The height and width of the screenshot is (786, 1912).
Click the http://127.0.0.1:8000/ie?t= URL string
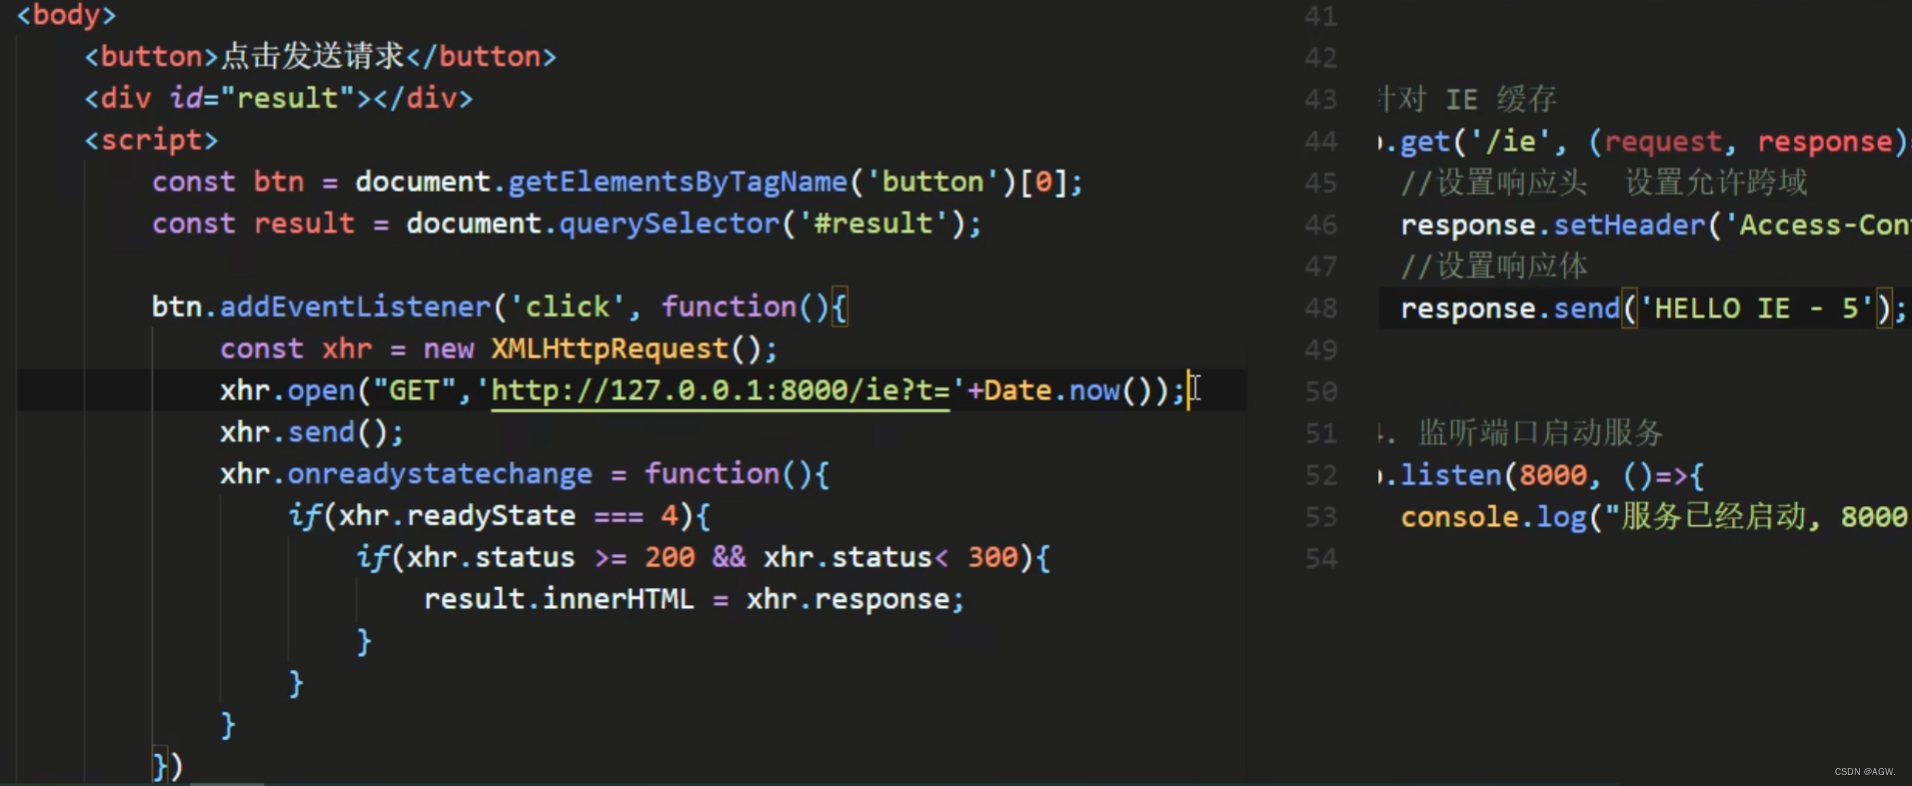[x=720, y=390]
